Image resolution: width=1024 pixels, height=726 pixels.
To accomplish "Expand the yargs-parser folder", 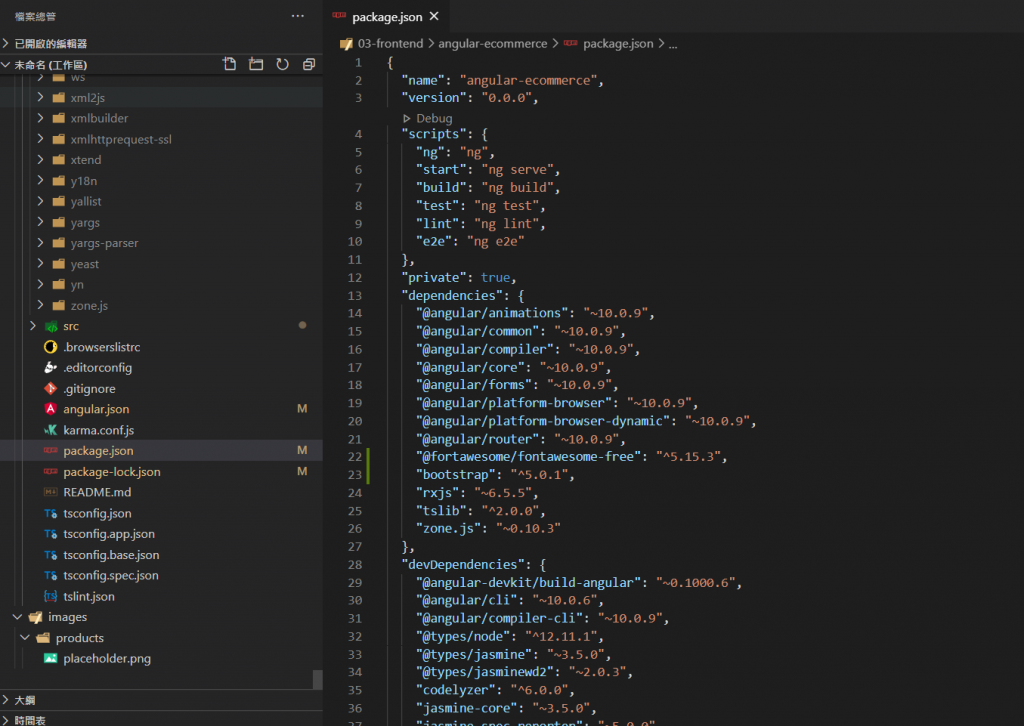I will (40, 243).
